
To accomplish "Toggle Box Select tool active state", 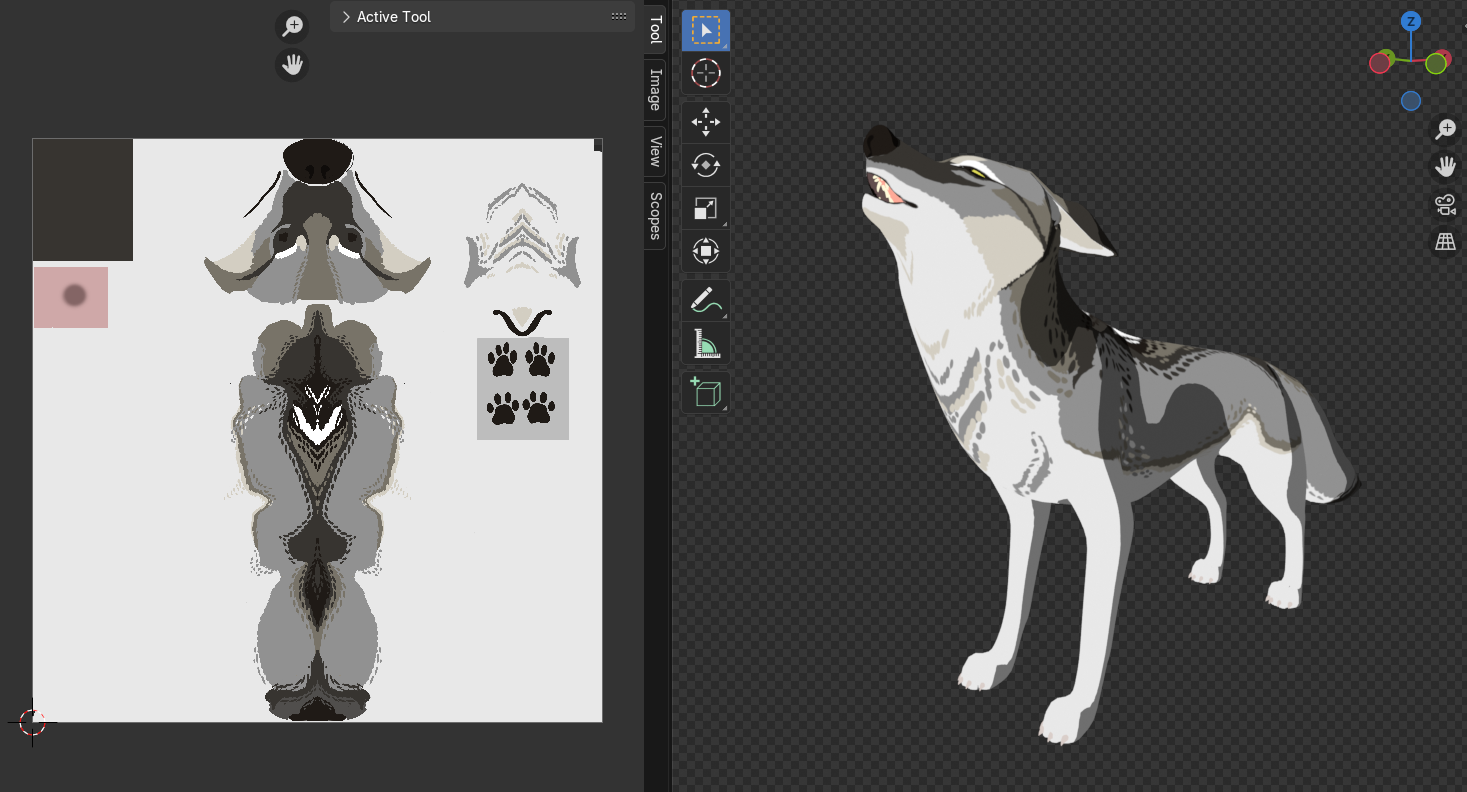I will click(706, 30).
